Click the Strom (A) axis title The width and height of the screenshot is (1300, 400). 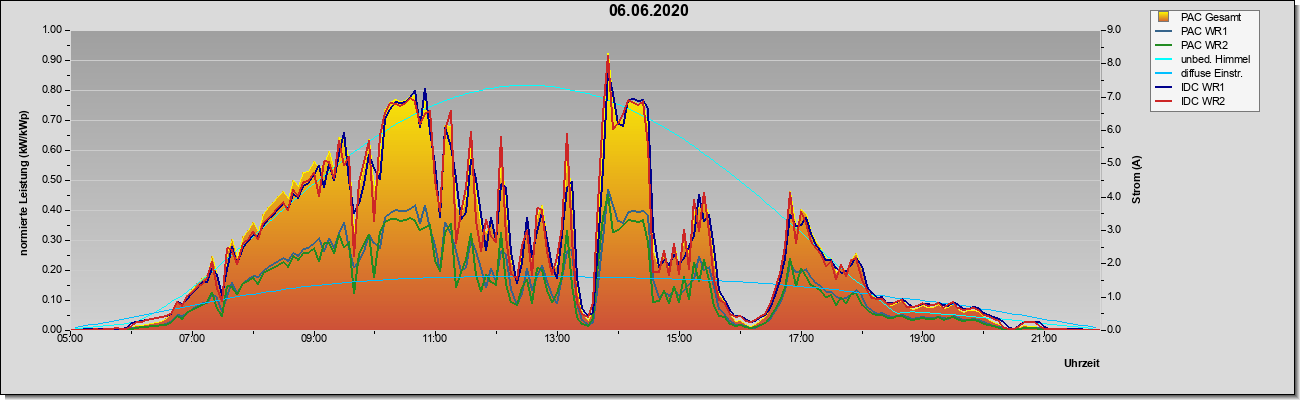coord(1136,179)
